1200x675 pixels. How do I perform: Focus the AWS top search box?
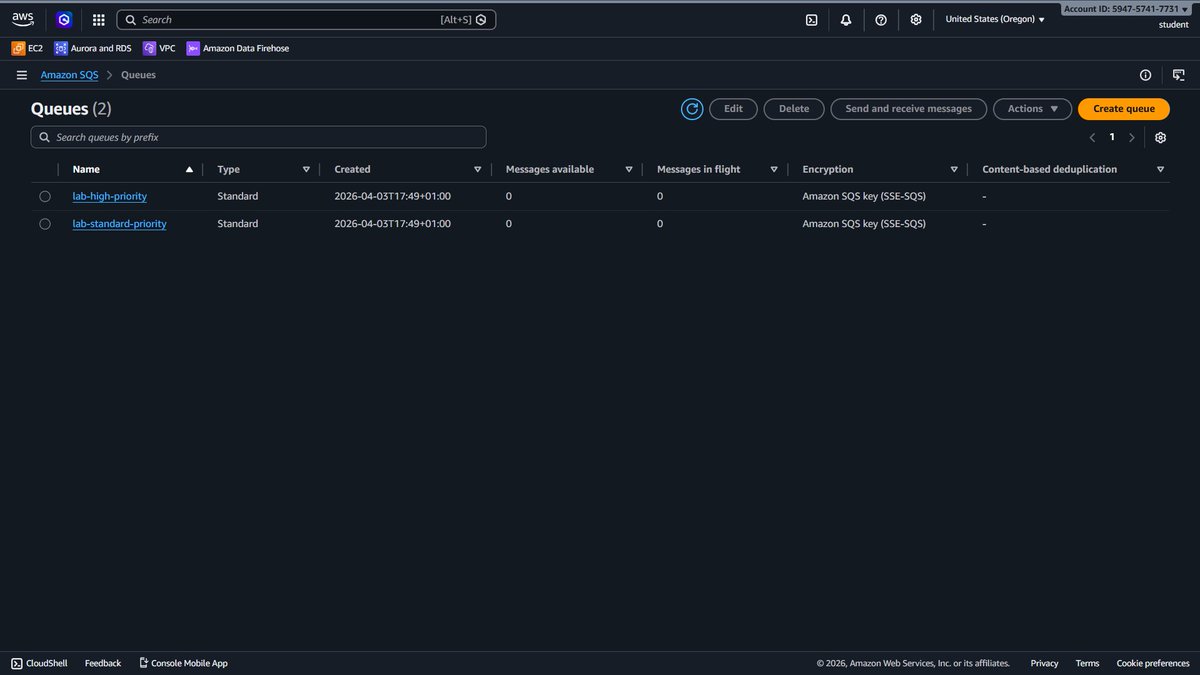click(306, 19)
